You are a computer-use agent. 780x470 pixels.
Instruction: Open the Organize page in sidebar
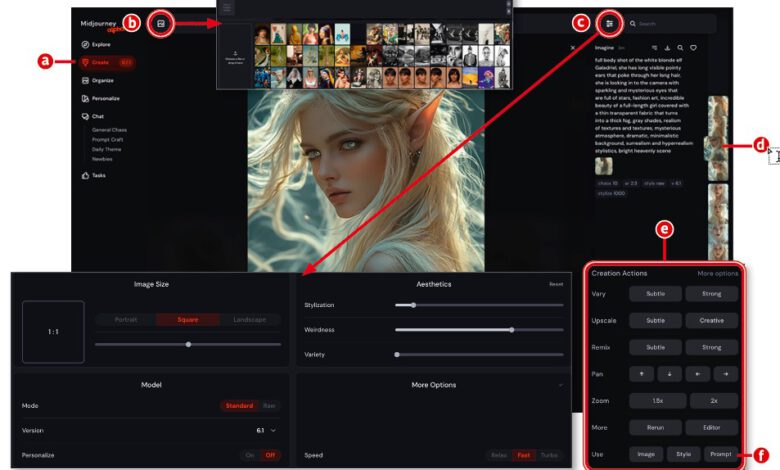98,80
